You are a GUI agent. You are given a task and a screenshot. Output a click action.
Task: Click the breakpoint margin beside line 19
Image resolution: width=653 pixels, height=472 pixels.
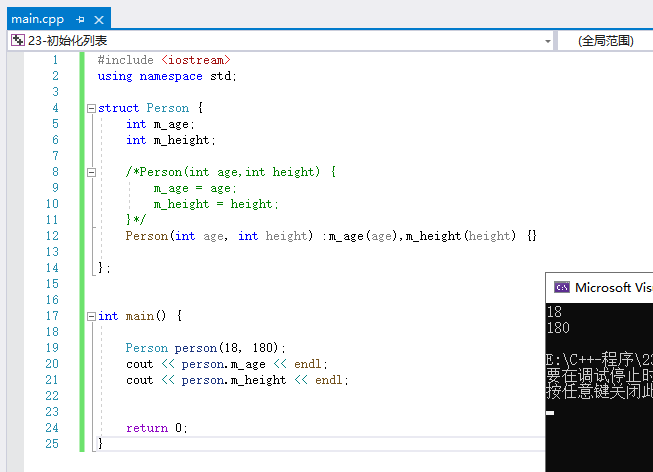[x=15, y=348]
